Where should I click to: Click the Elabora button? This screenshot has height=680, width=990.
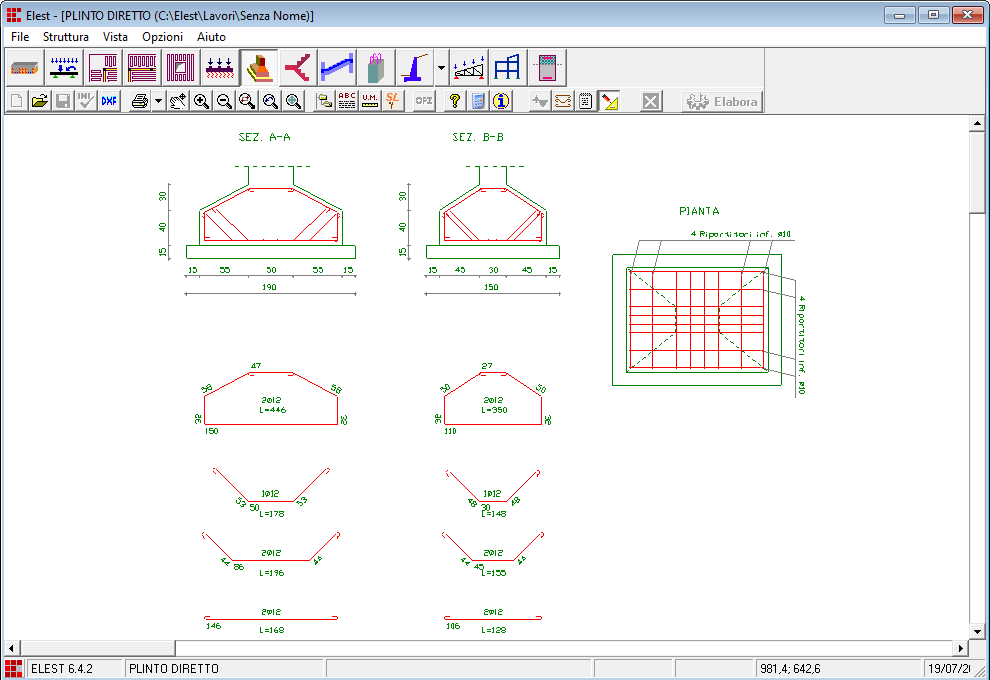[x=722, y=101]
